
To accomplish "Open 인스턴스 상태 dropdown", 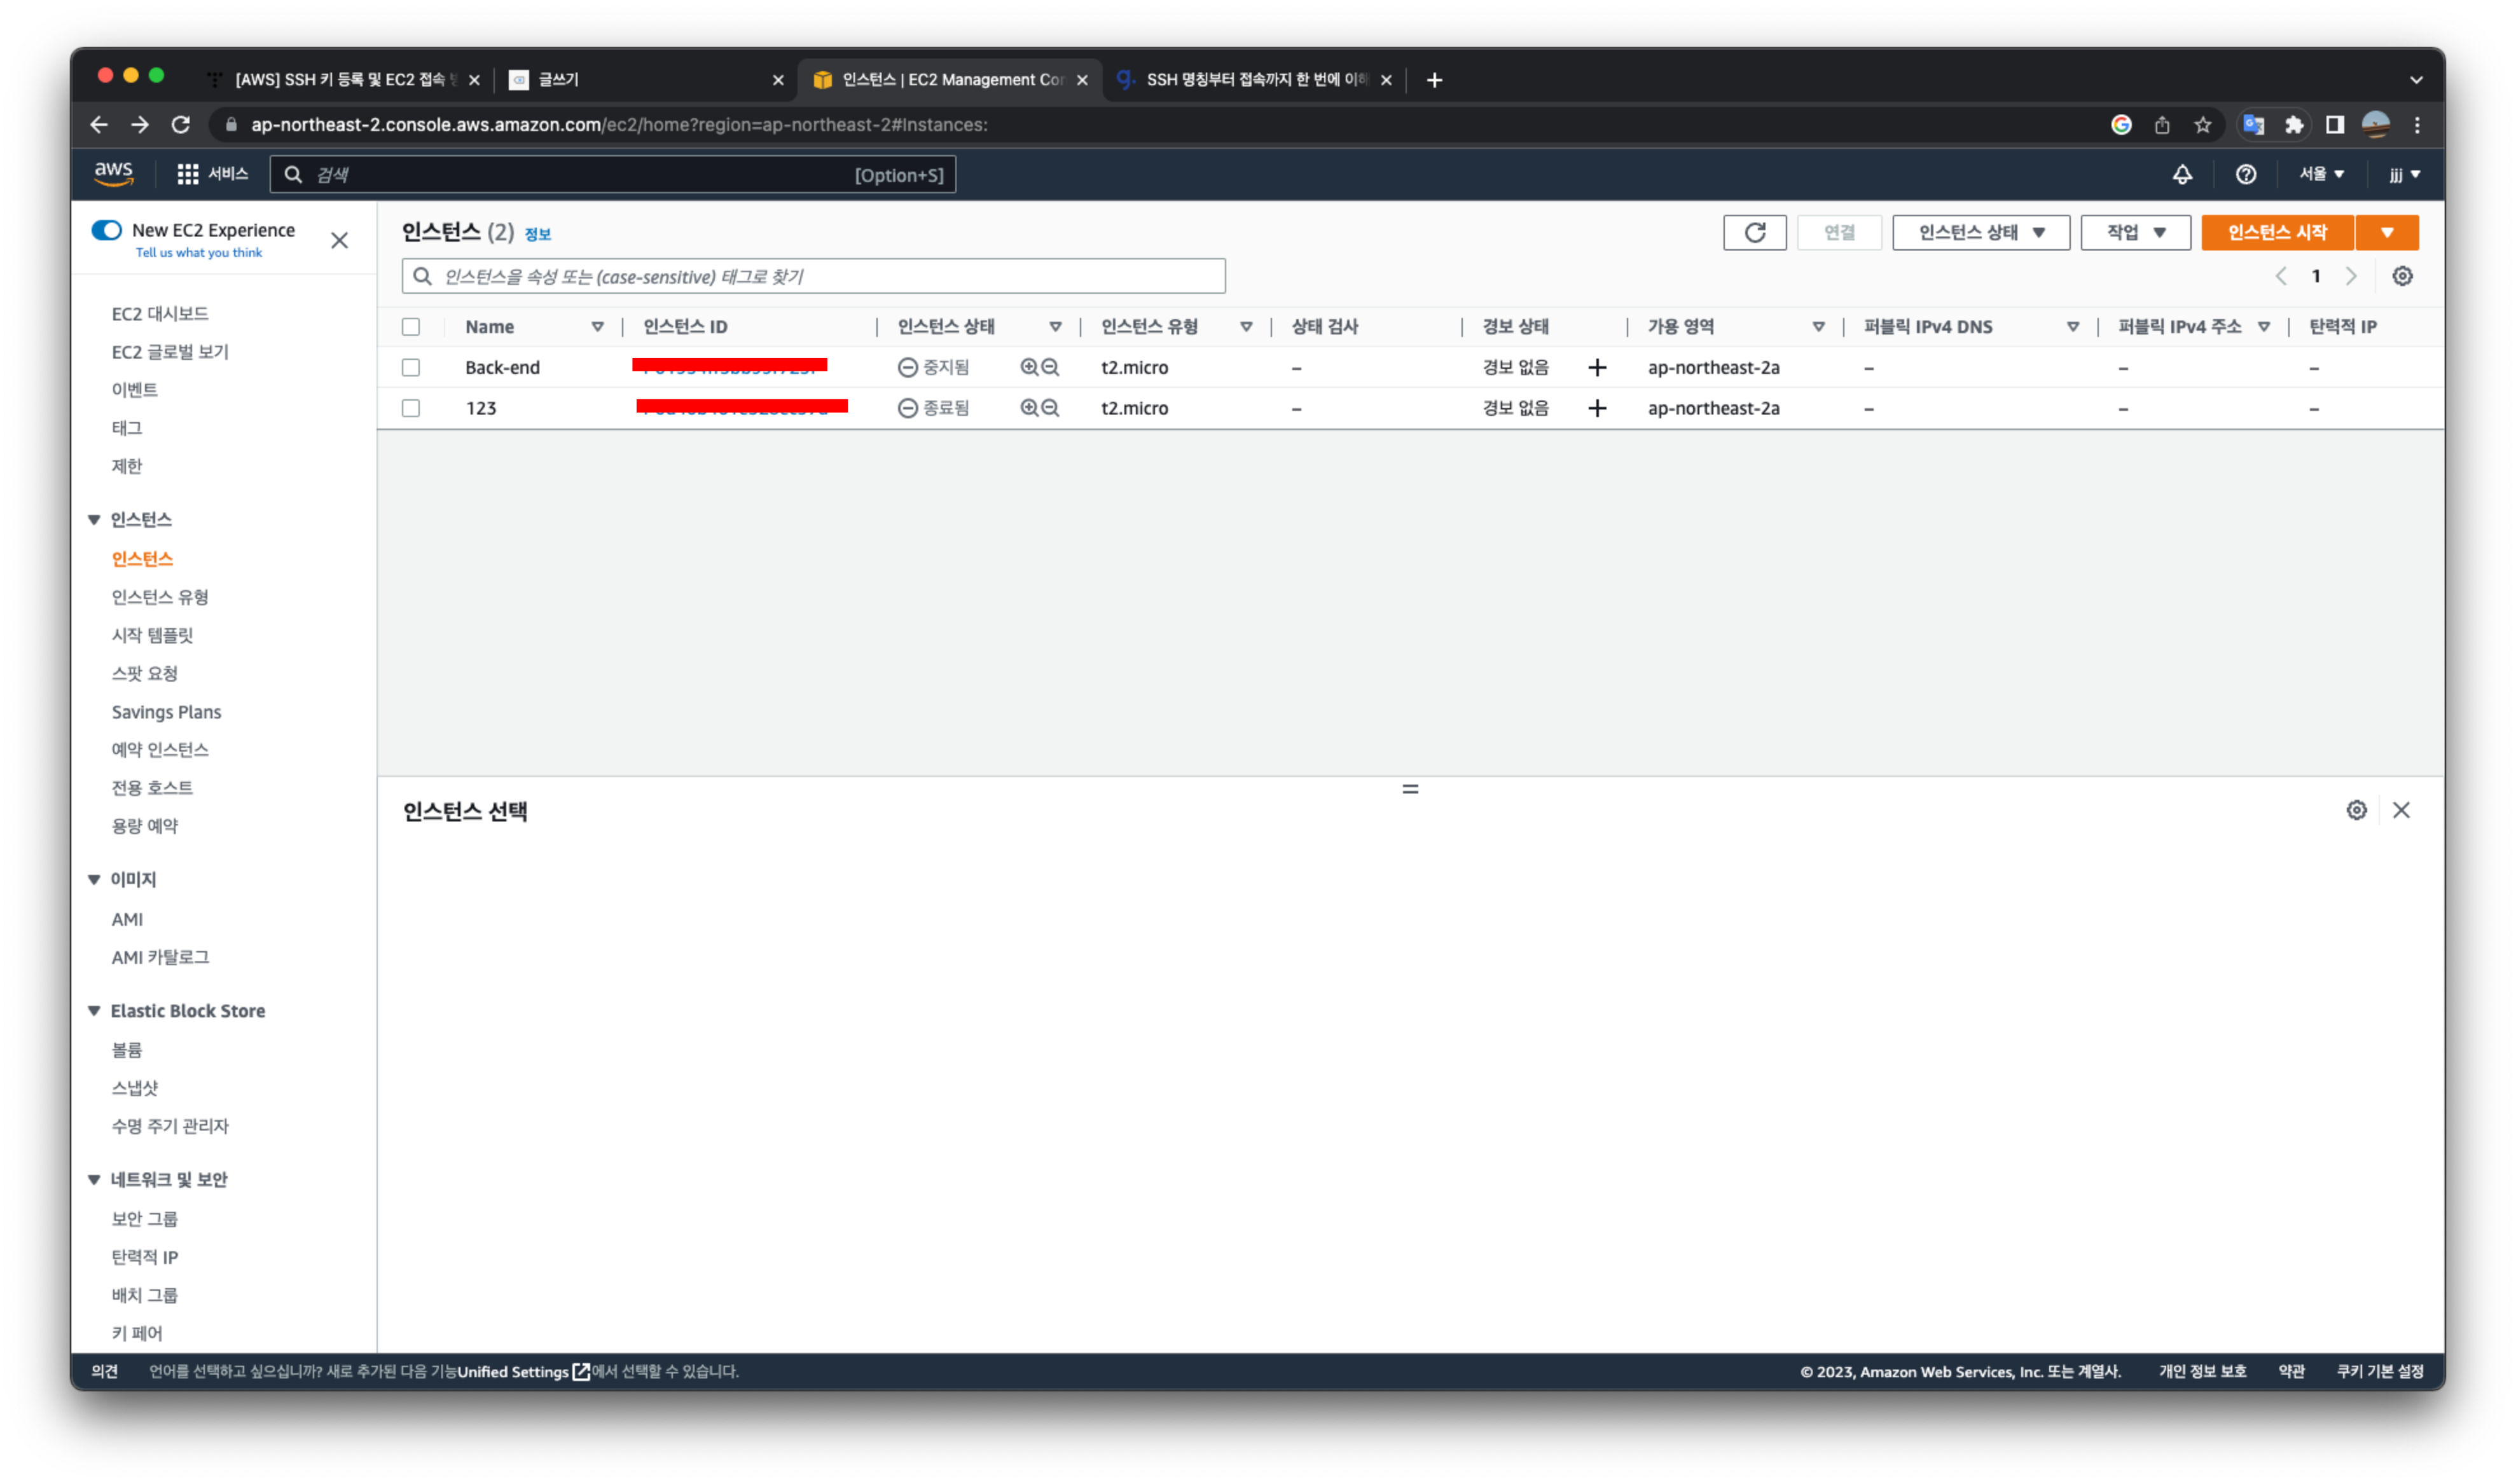I will 1980,232.
